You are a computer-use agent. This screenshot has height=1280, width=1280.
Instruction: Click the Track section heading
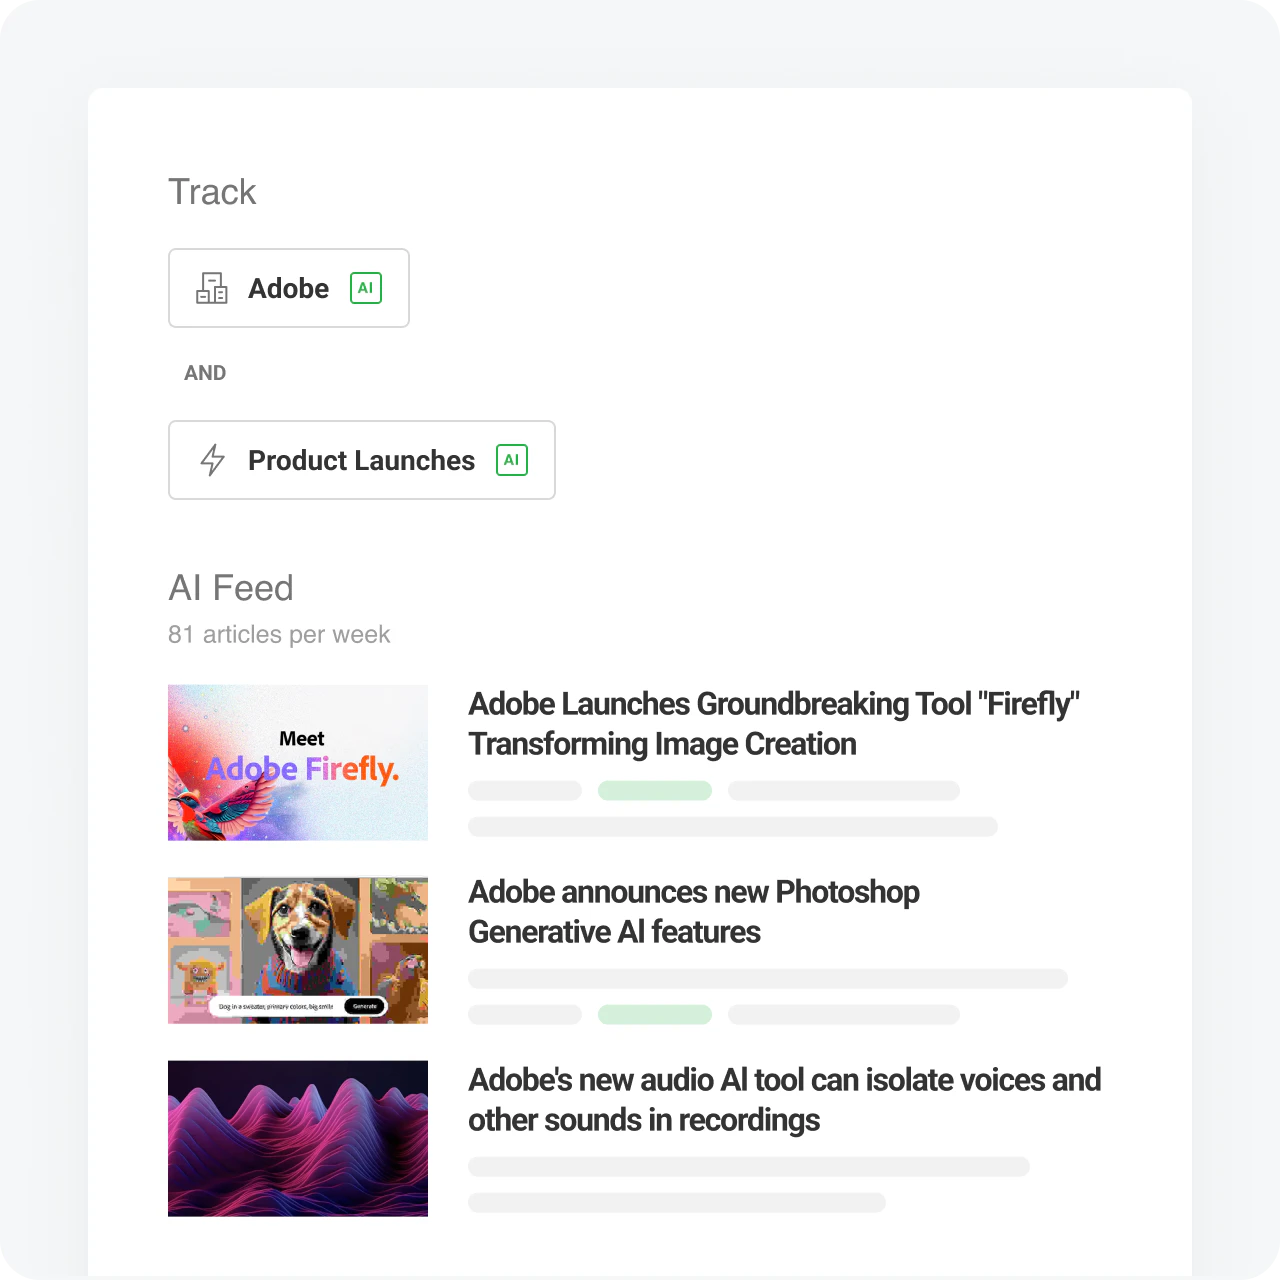(212, 191)
